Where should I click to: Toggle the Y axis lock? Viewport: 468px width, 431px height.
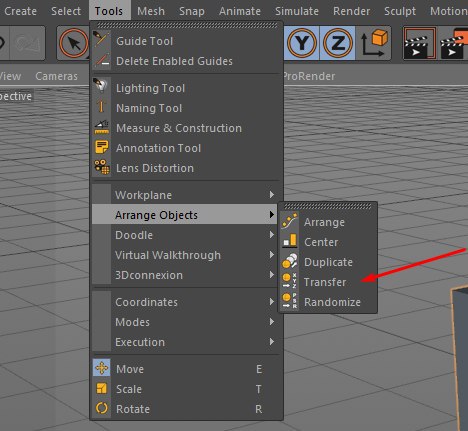302,43
